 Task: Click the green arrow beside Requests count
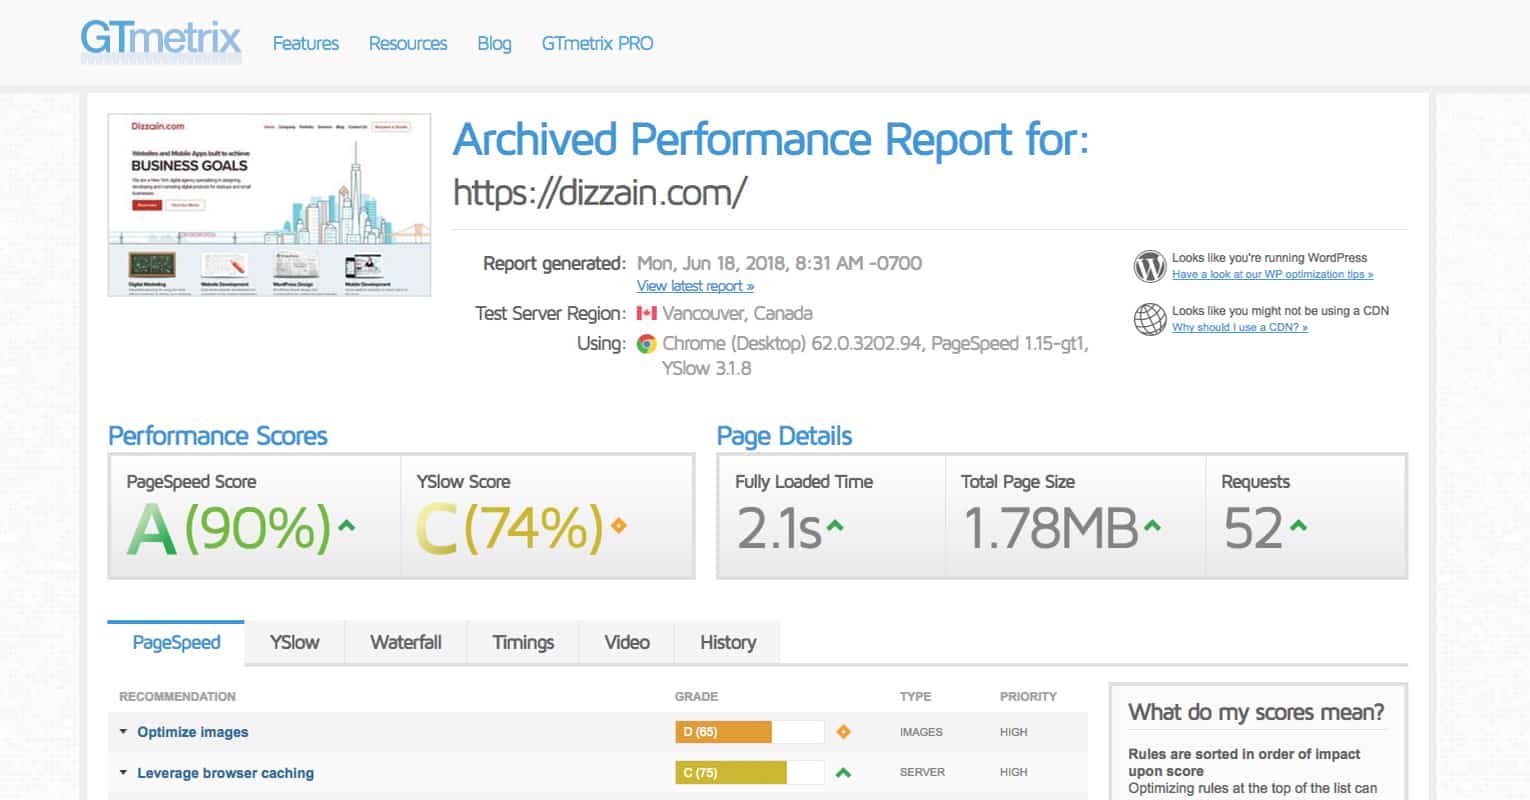1298,525
